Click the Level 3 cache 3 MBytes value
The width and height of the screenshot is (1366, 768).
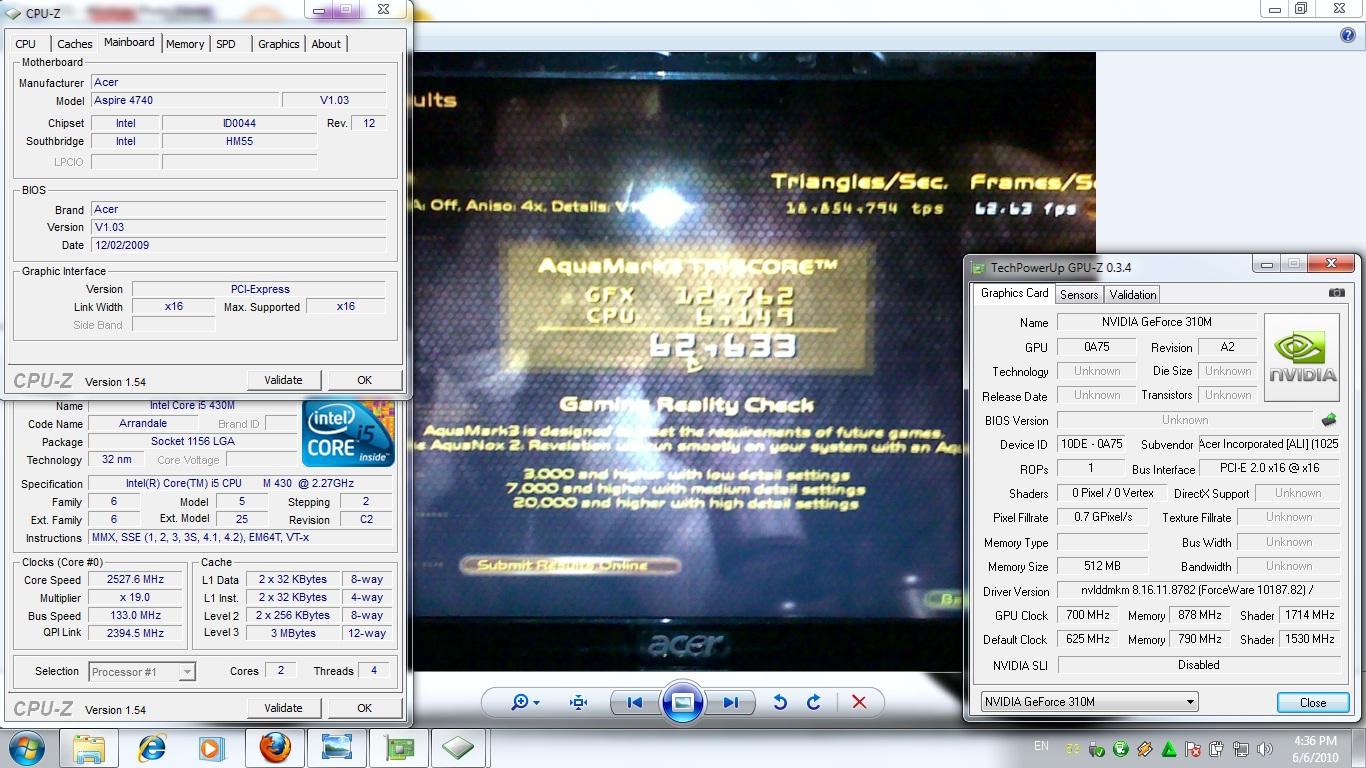(293, 633)
